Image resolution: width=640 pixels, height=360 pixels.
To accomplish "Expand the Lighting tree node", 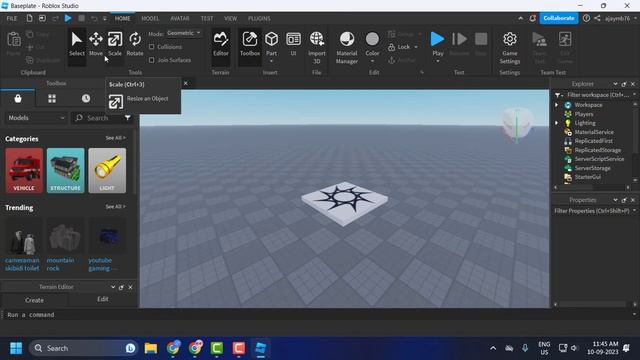I will tap(556, 123).
